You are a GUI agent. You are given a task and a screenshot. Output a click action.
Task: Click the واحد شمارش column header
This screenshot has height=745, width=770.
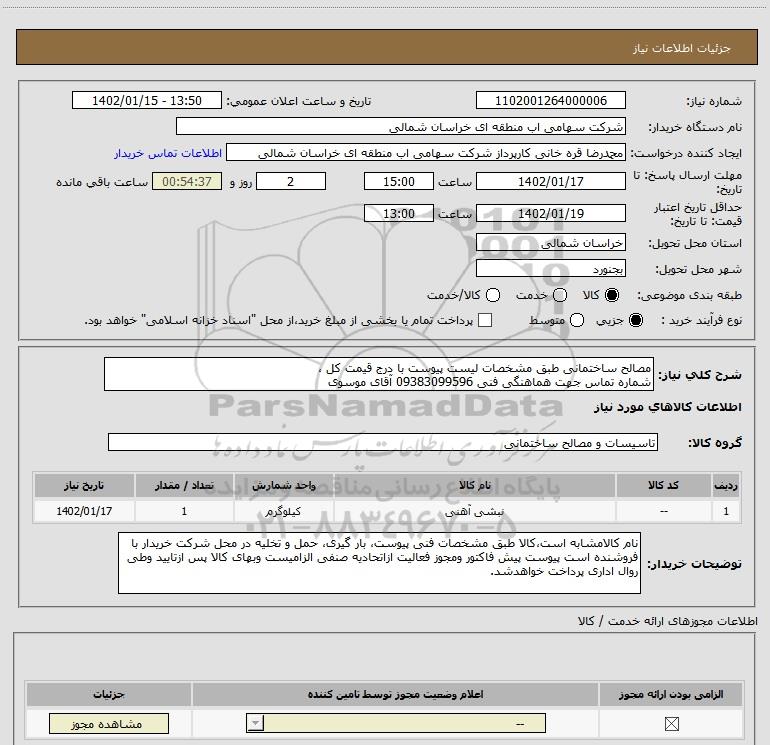click(283, 485)
